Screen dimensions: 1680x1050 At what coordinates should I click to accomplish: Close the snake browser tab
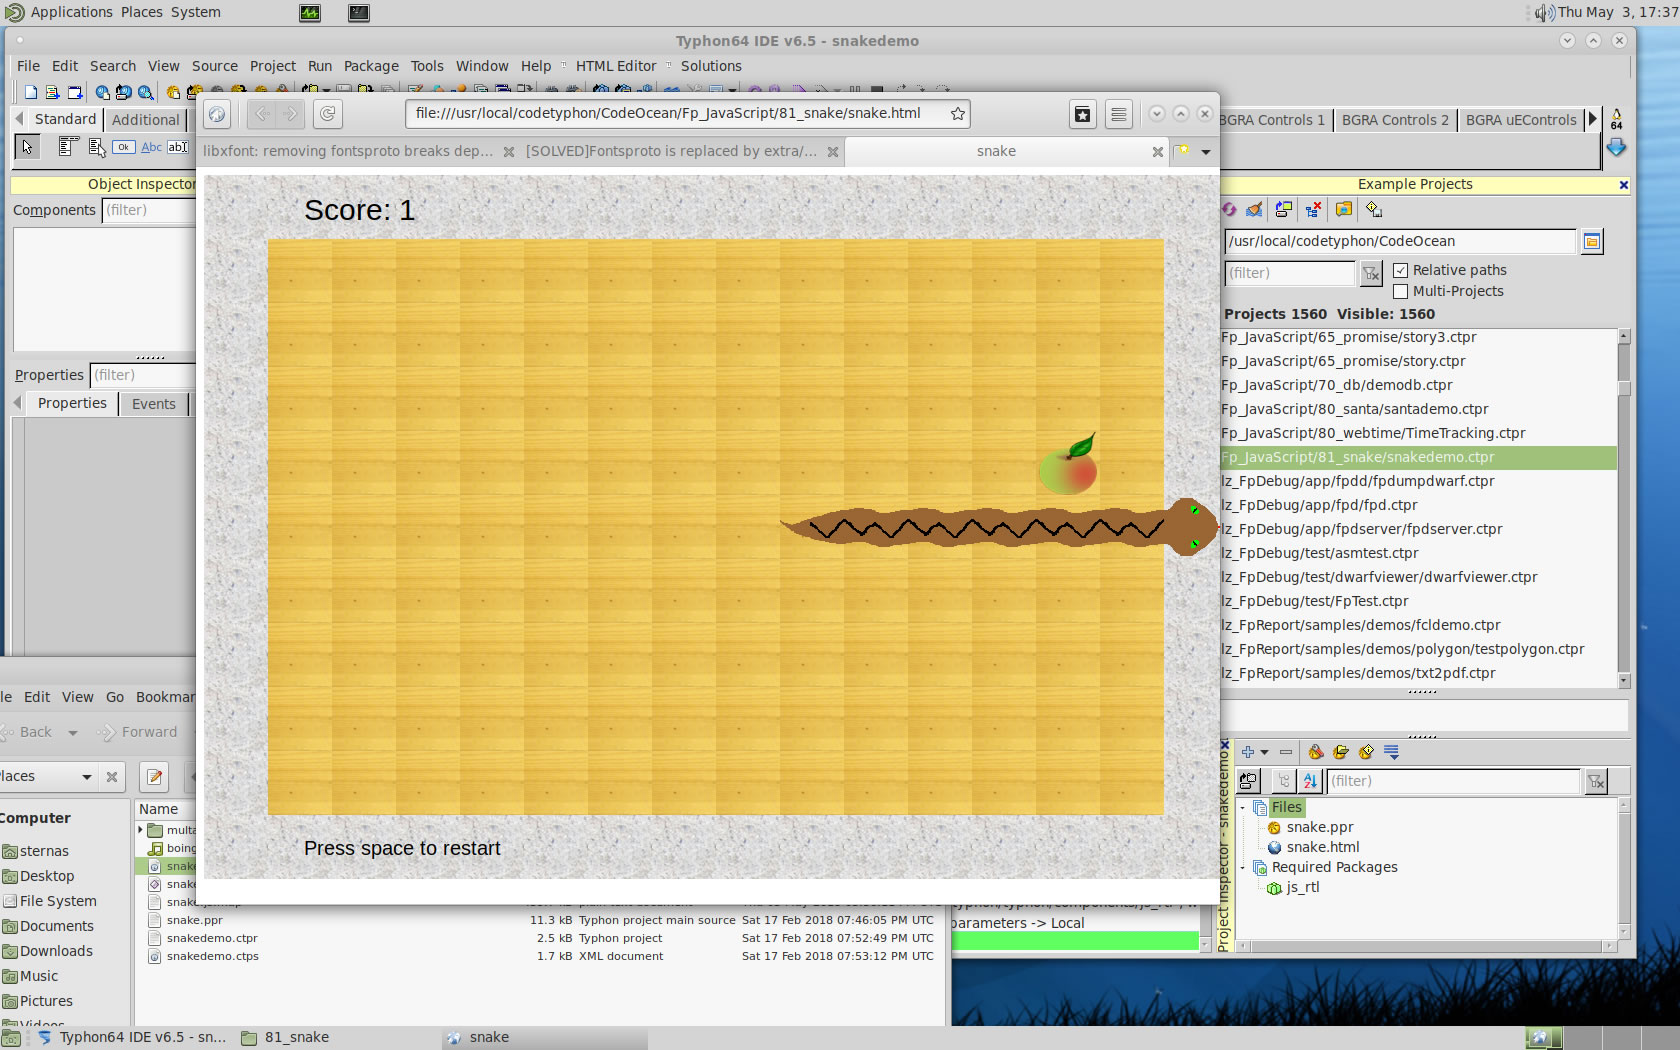(1157, 152)
